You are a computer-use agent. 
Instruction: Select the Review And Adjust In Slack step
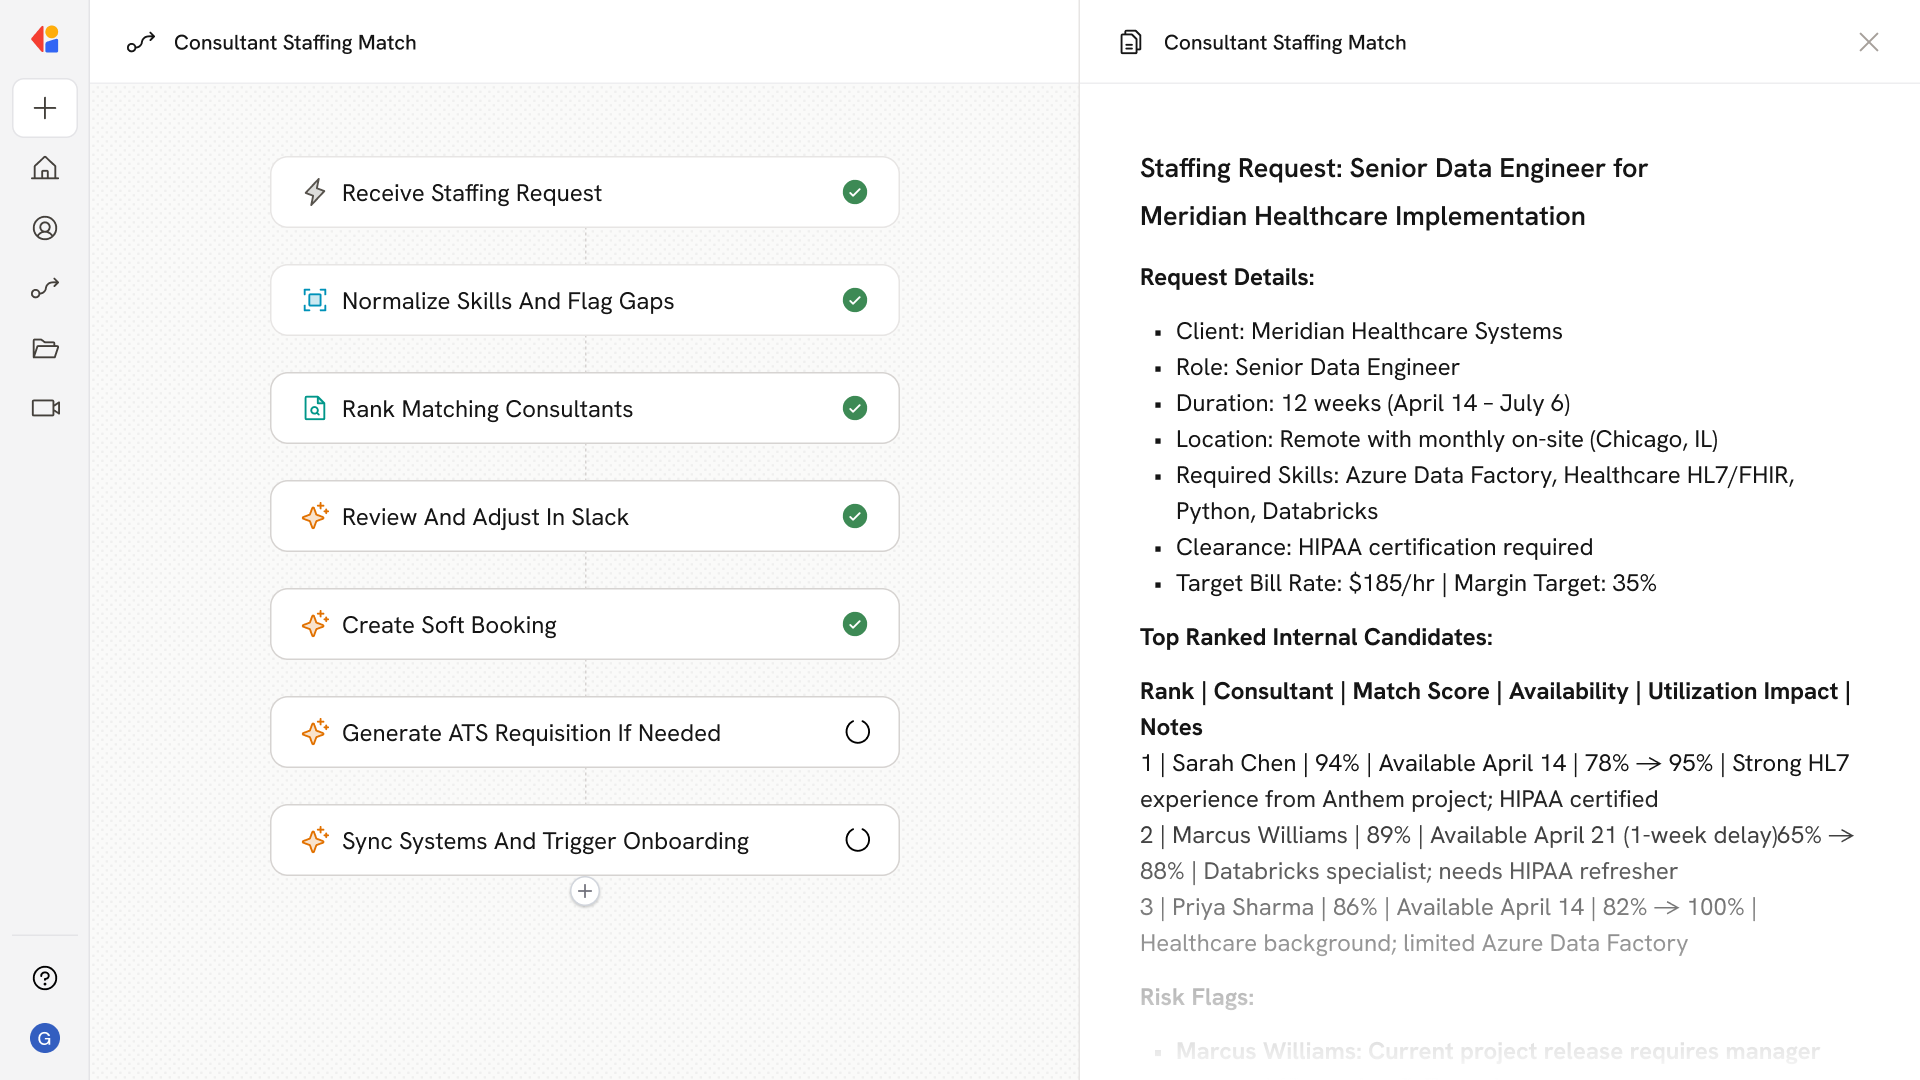(x=485, y=516)
